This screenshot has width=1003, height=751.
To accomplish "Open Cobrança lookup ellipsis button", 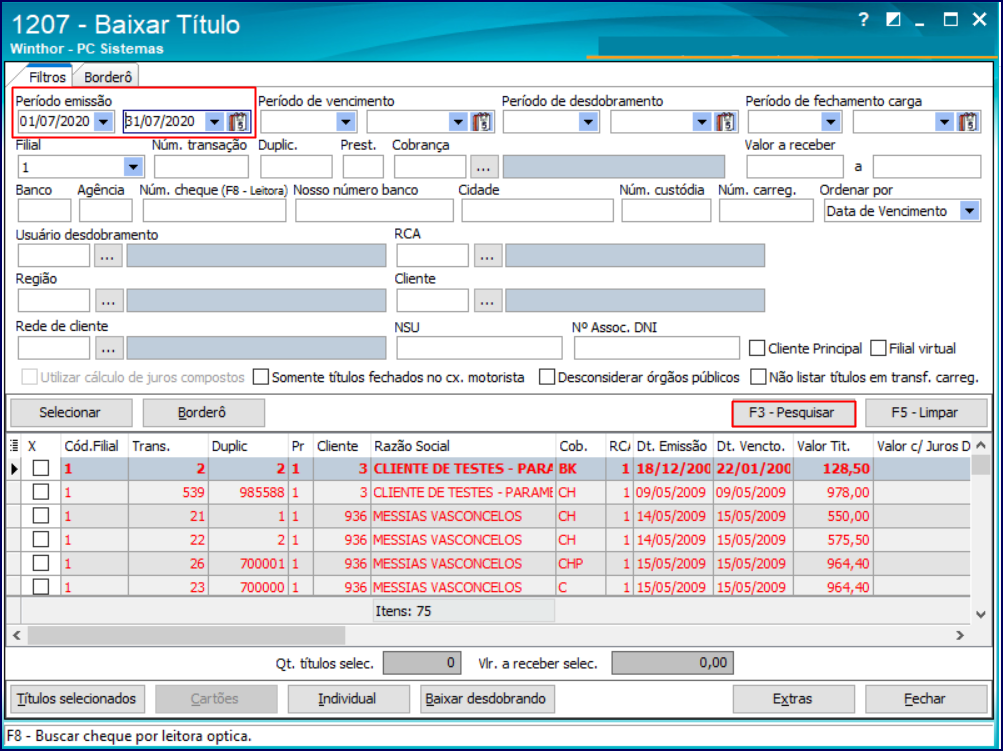I will click(x=484, y=167).
